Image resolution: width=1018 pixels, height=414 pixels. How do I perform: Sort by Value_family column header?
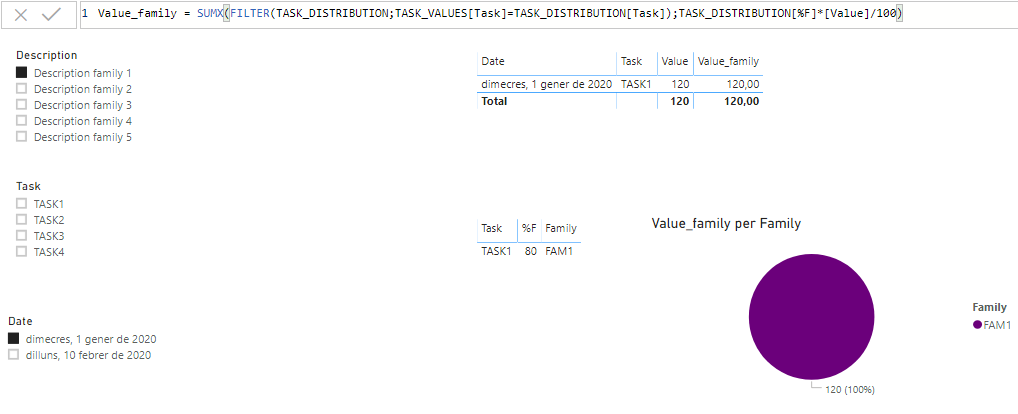click(x=728, y=62)
